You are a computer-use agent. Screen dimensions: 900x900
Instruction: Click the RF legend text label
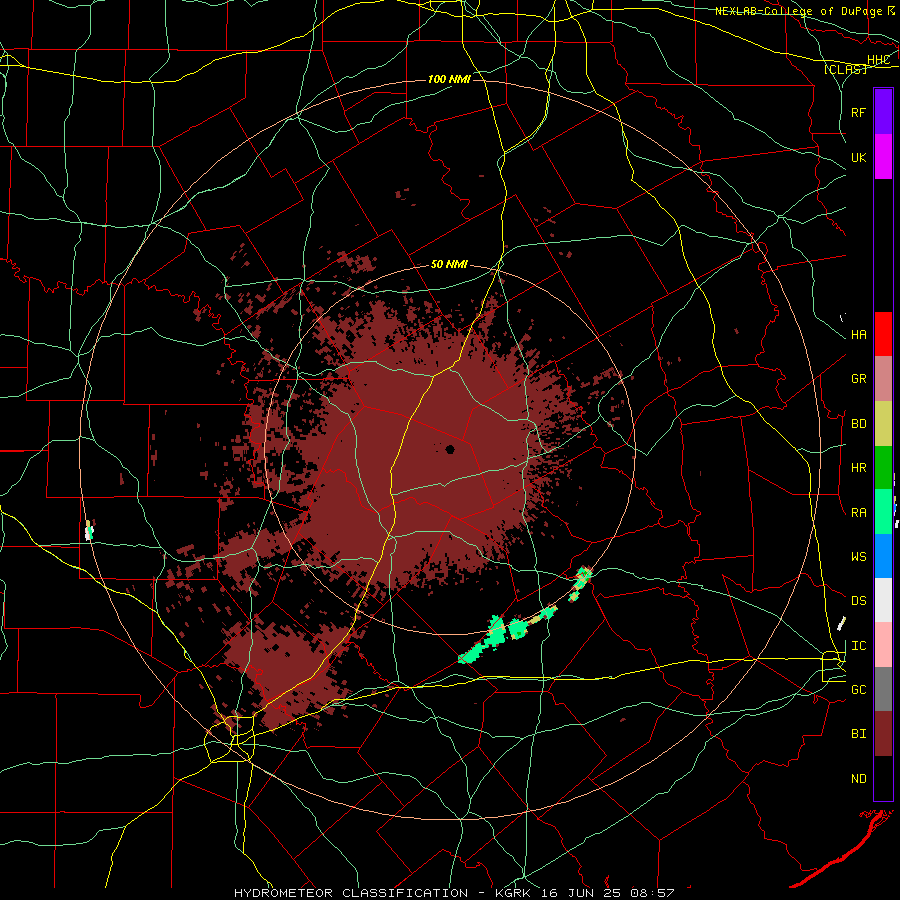[858, 112]
